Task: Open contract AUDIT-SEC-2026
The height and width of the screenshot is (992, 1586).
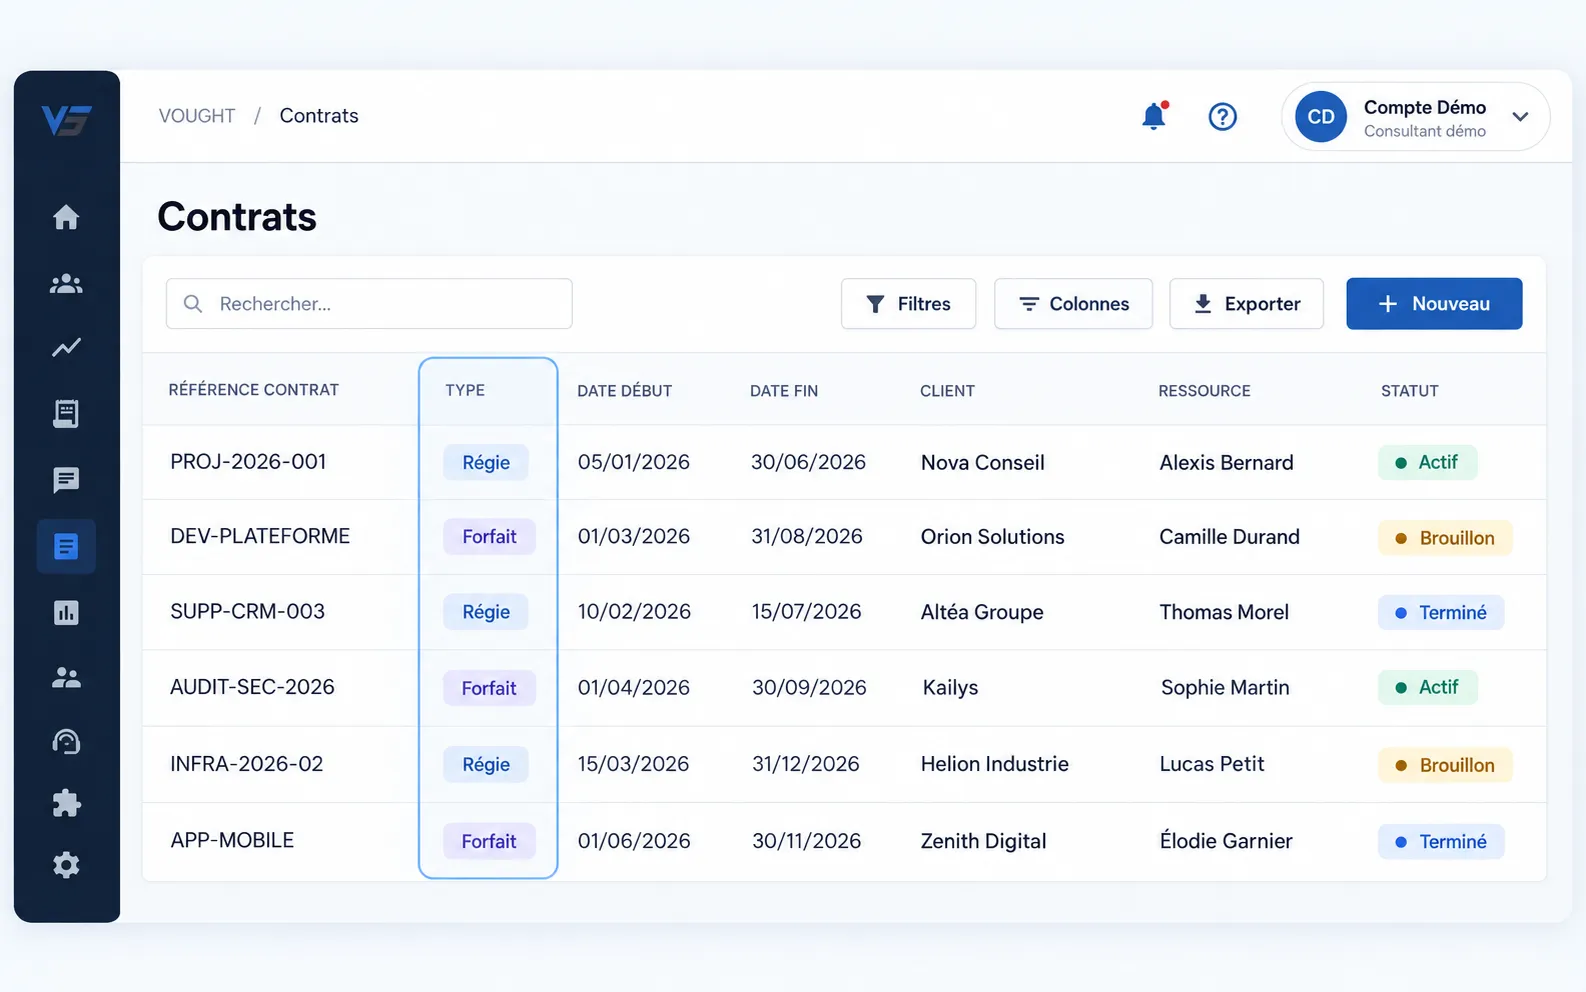Action: pos(252,687)
